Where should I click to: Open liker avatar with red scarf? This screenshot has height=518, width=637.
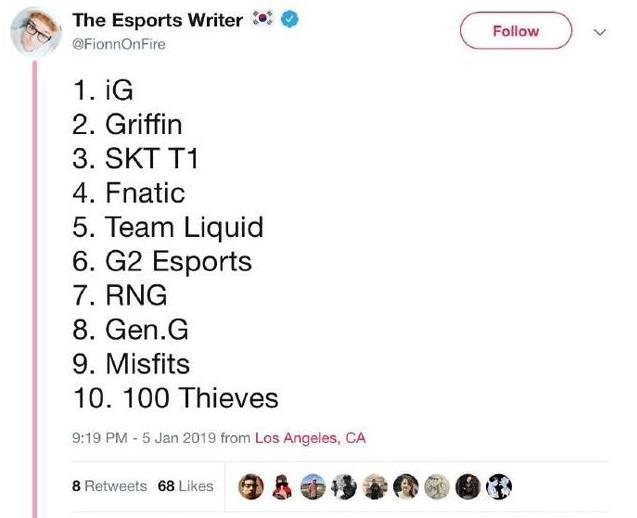coord(282,486)
